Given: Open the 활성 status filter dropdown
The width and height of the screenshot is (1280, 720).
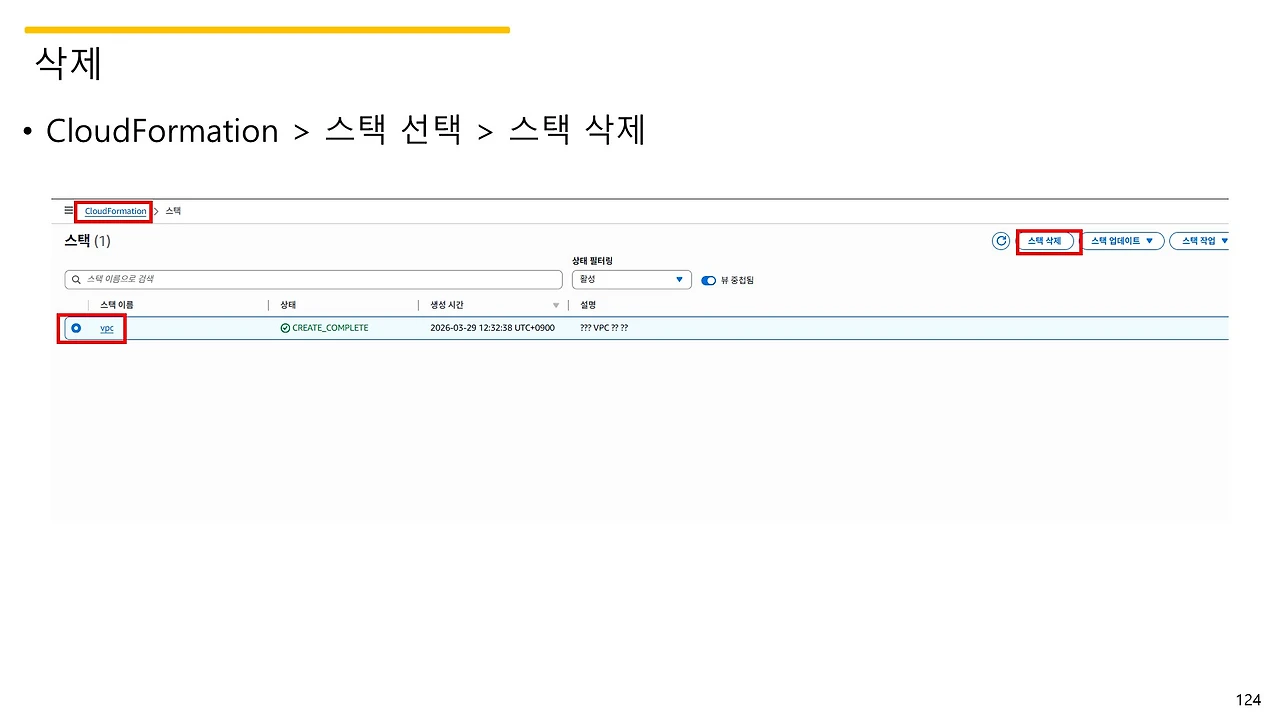Looking at the screenshot, I should tap(631, 279).
